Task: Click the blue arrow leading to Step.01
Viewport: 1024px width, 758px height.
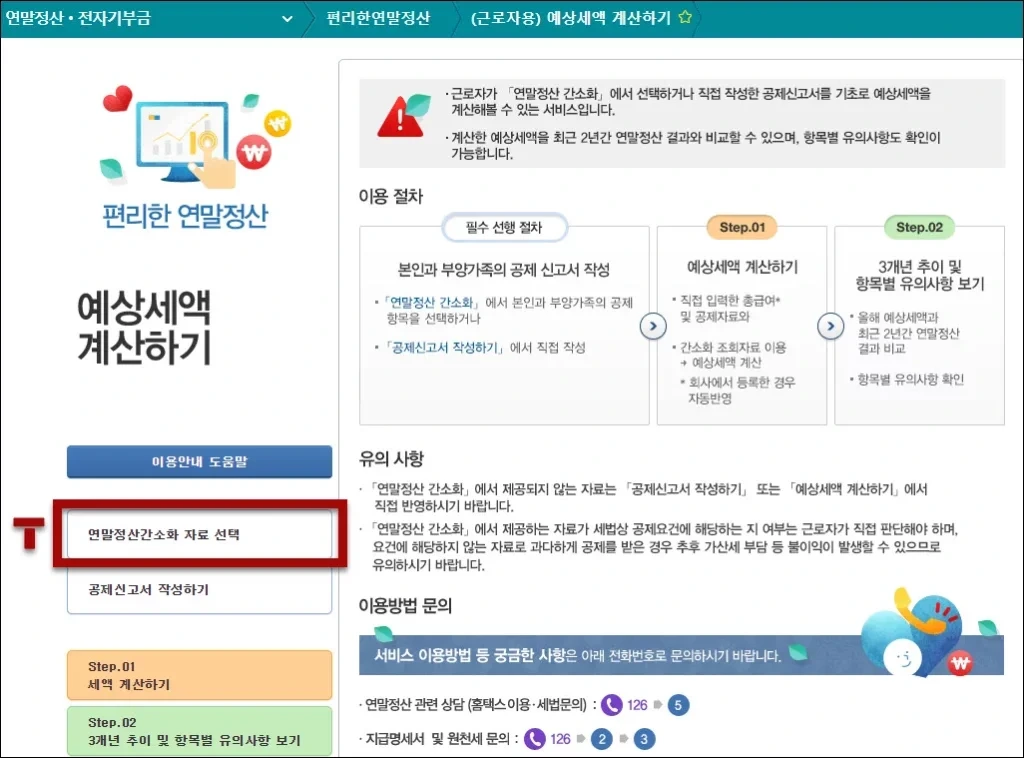Action: [x=653, y=325]
